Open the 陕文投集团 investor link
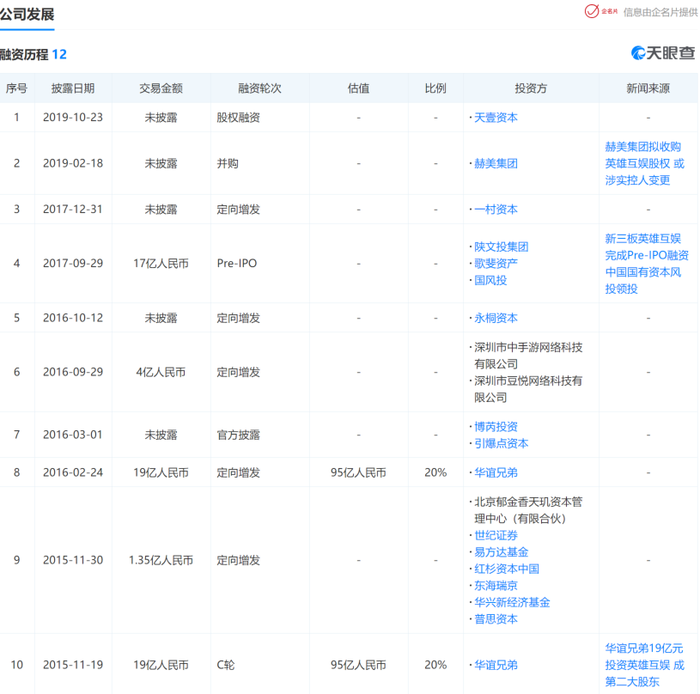 coord(501,247)
